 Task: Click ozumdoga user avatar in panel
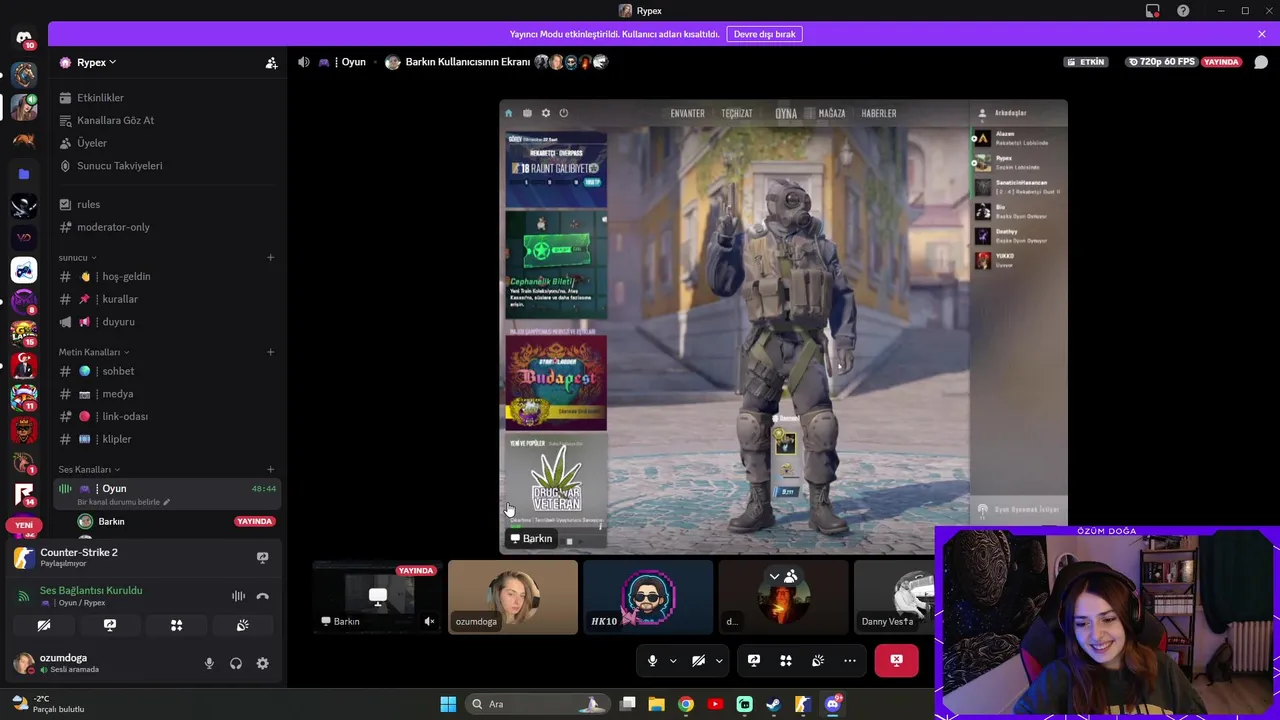(23, 663)
